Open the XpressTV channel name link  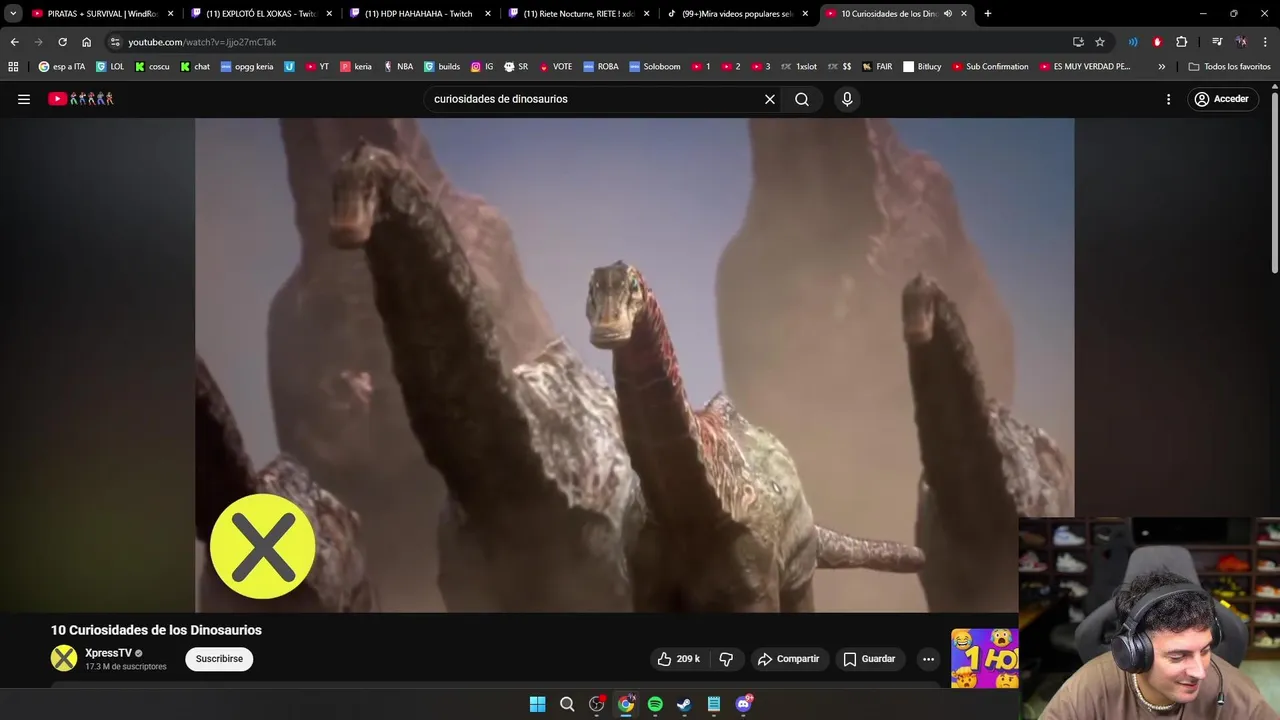[108, 653]
